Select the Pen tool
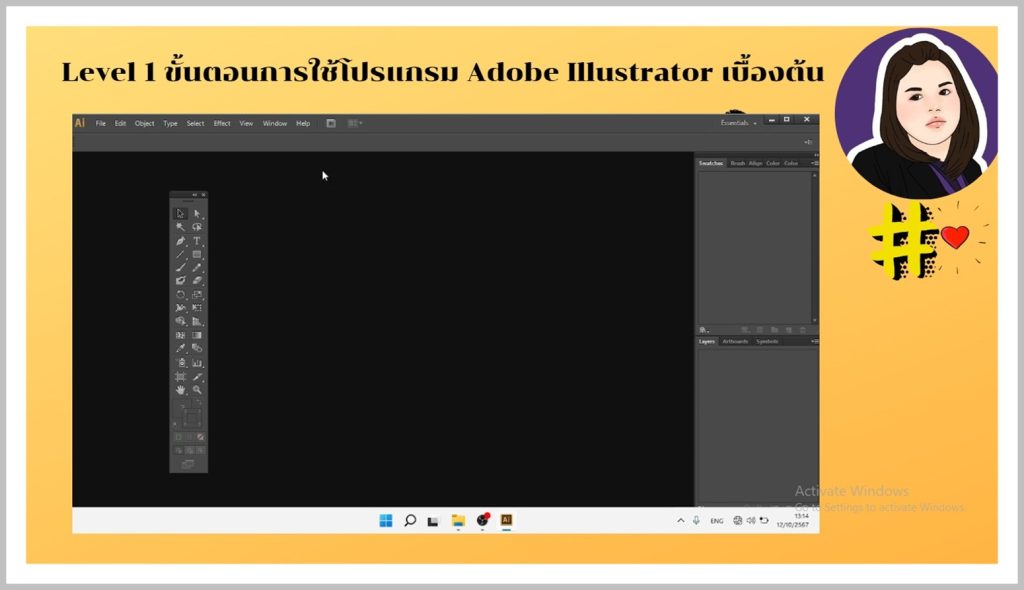The height and width of the screenshot is (590, 1024). [180, 241]
